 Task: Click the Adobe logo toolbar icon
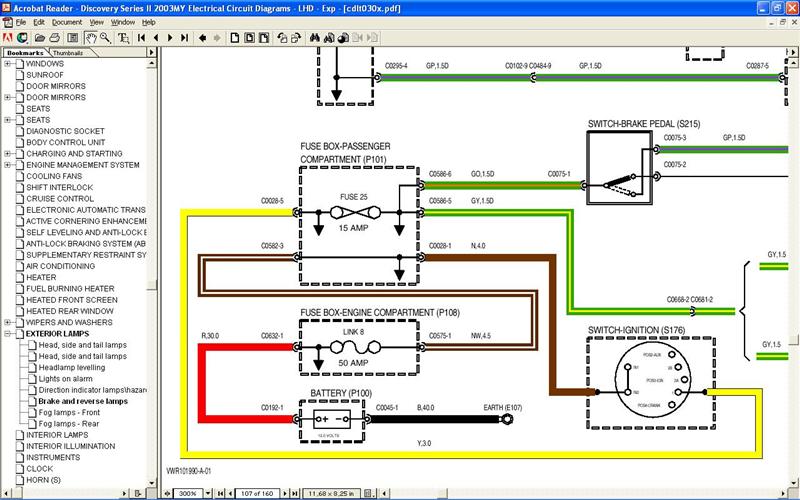[8, 38]
